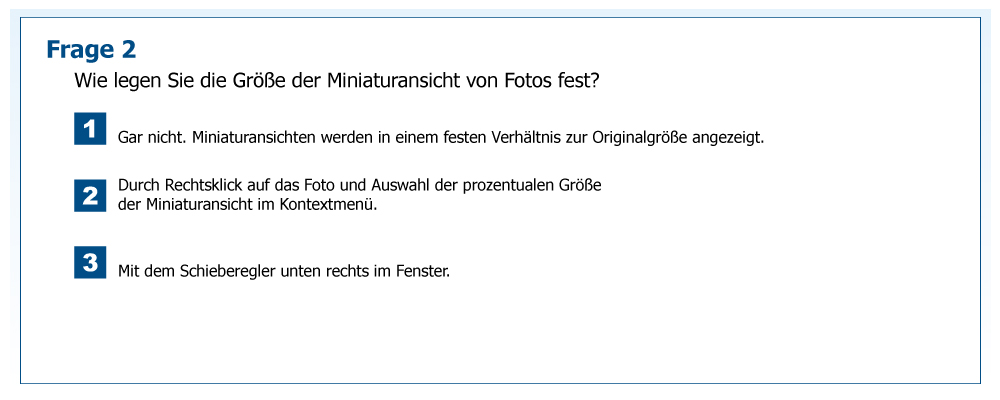Select answer number 1 box

click(x=90, y=129)
